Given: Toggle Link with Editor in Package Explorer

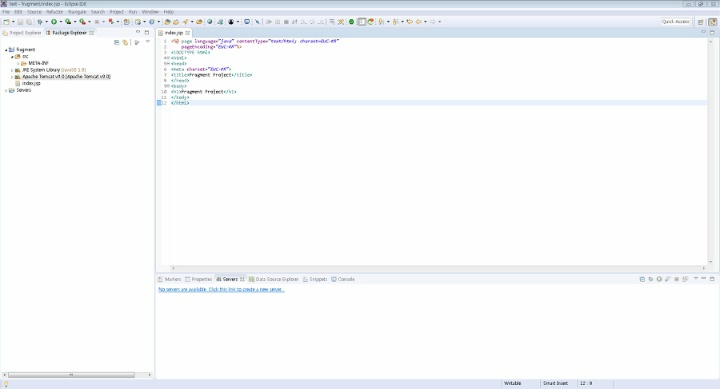Looking at the screenshot, I should click(x=125, y=42).
